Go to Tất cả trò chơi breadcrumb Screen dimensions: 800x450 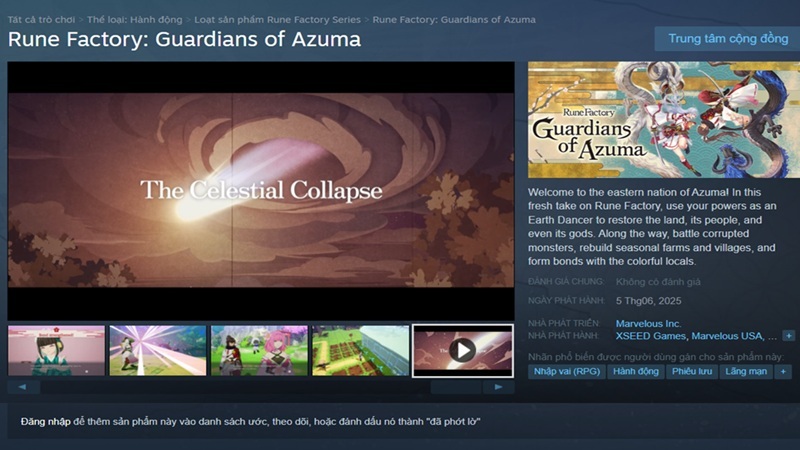[41, 19]
